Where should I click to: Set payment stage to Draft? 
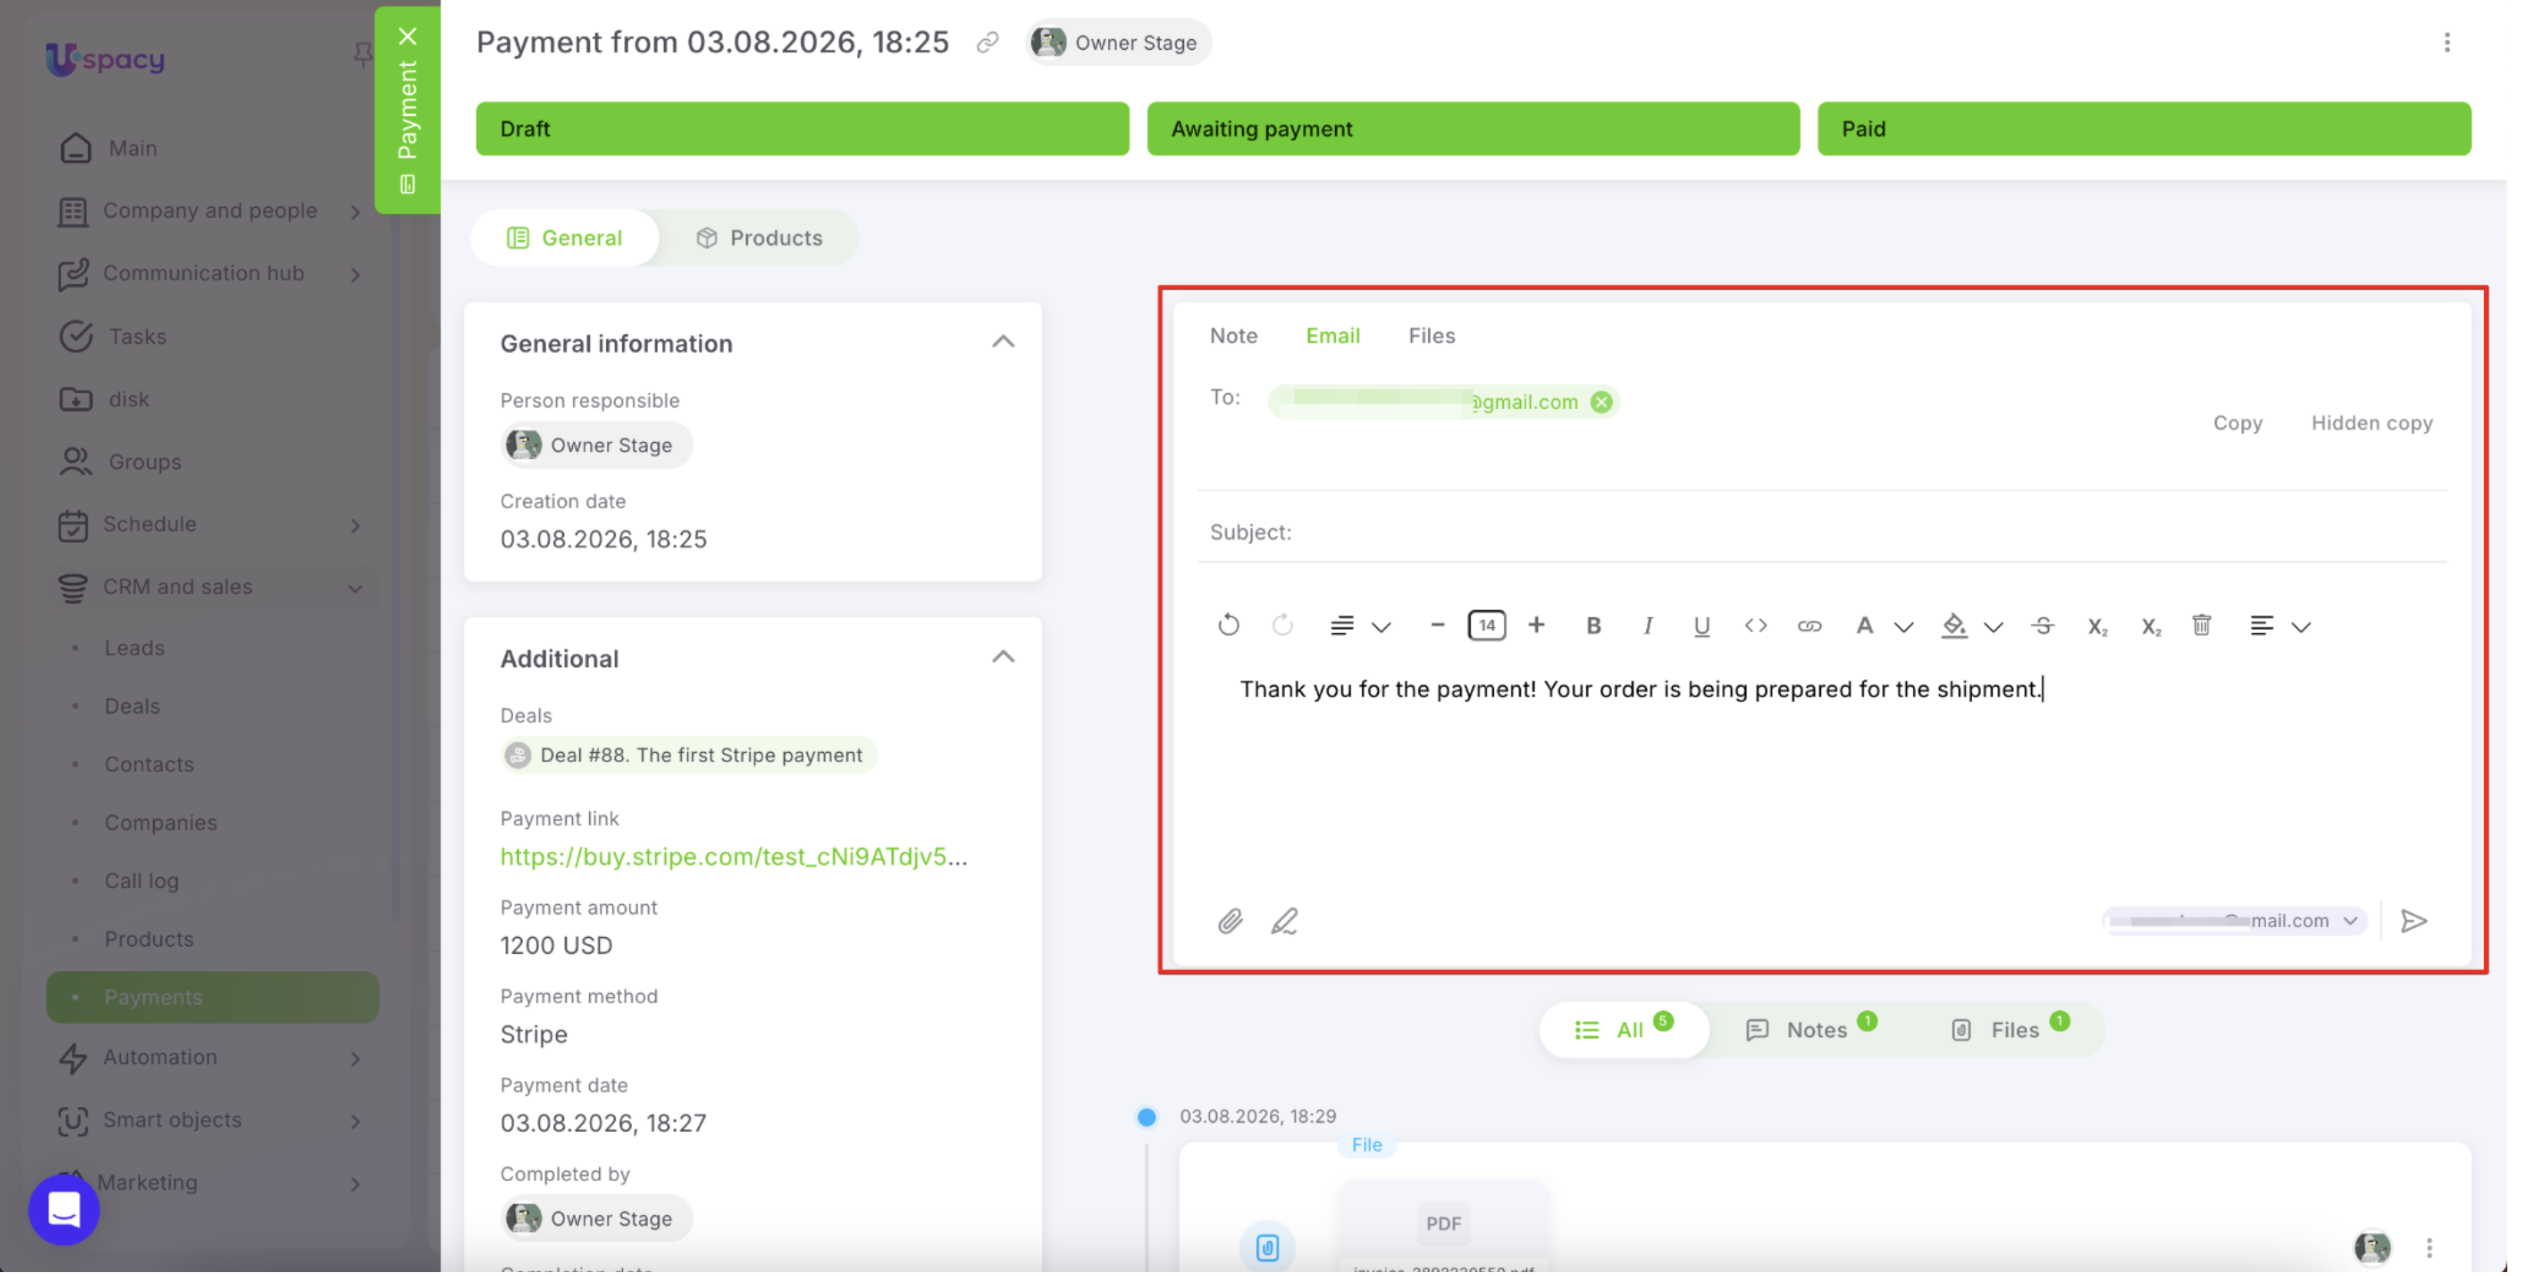[802, 129]
